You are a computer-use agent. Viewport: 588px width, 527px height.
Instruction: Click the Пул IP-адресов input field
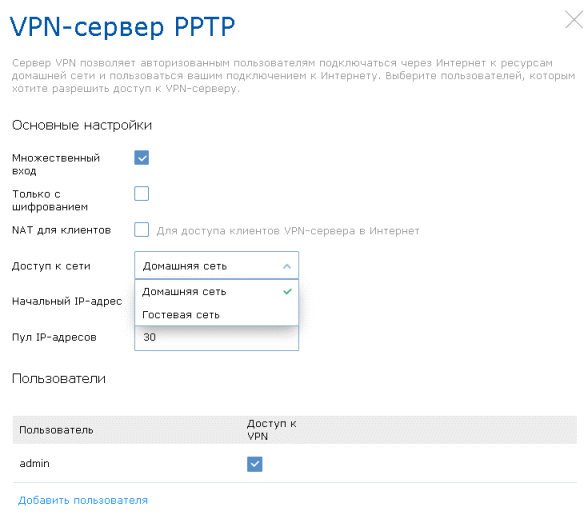[216, 338]
